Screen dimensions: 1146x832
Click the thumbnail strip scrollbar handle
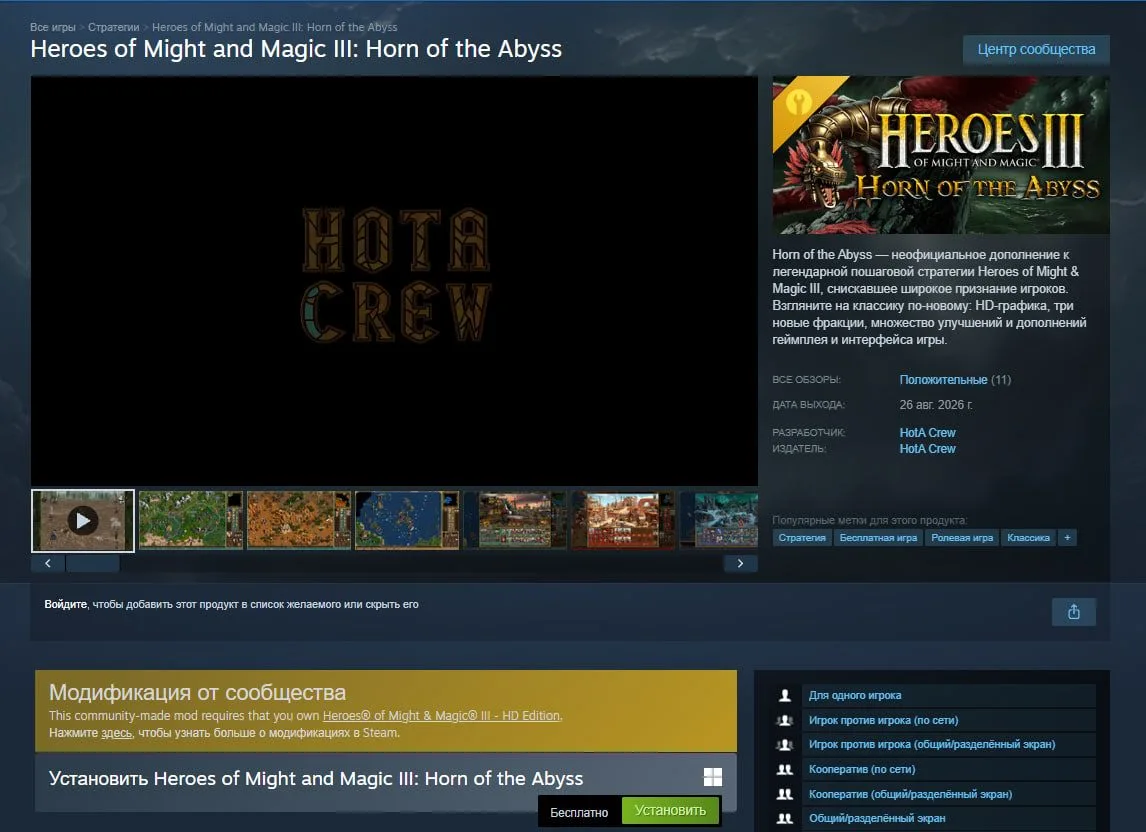(92, 563)
